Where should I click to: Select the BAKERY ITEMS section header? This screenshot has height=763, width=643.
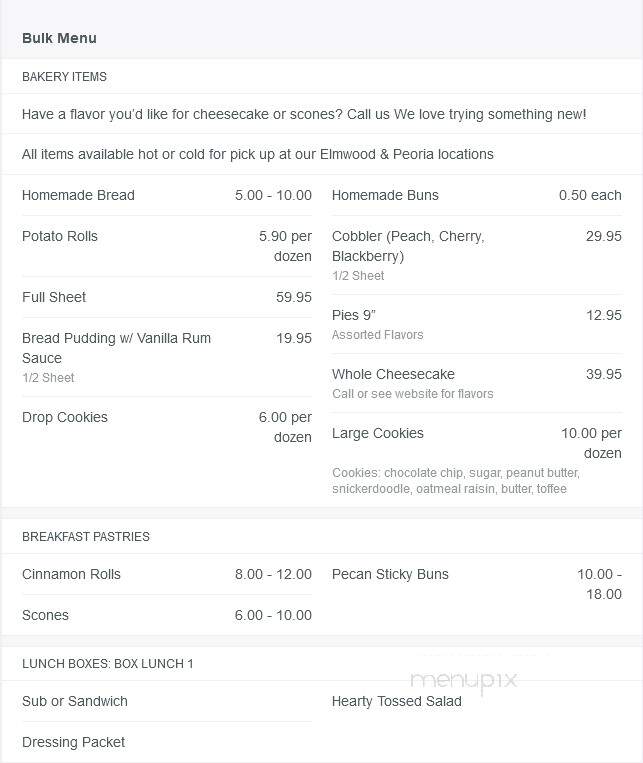pos(64,77)
